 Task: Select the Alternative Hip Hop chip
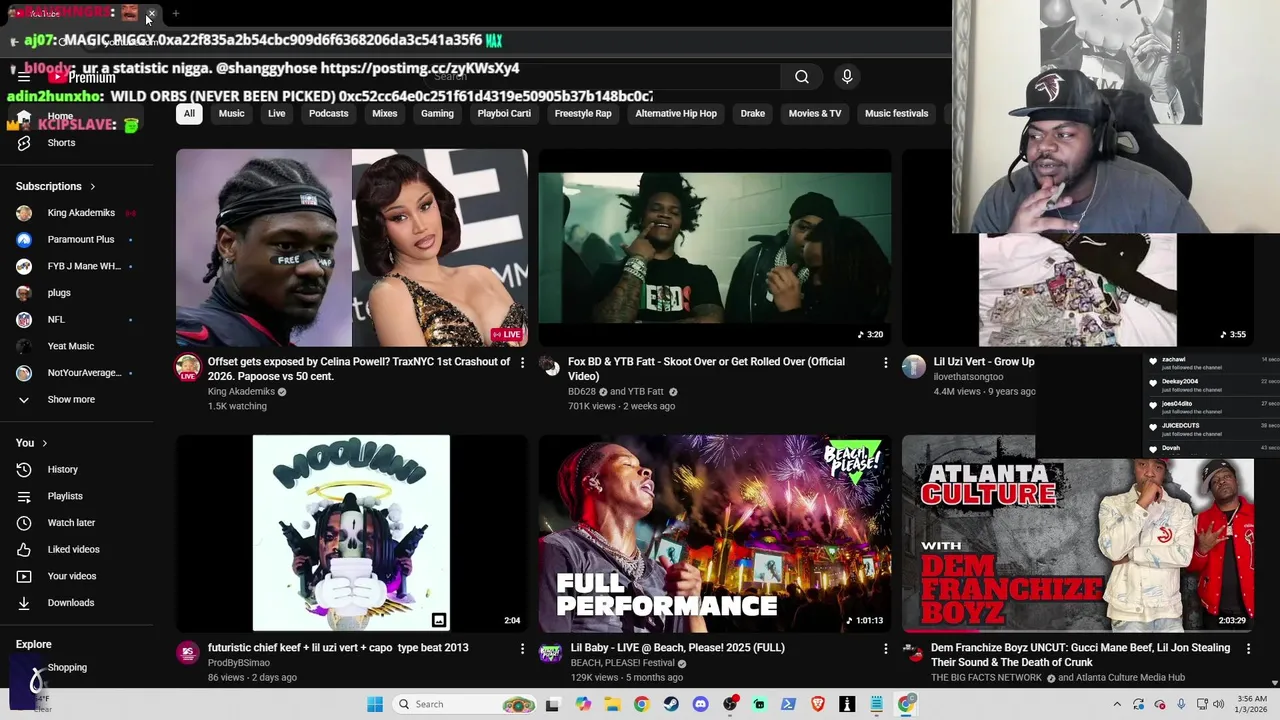676,113
